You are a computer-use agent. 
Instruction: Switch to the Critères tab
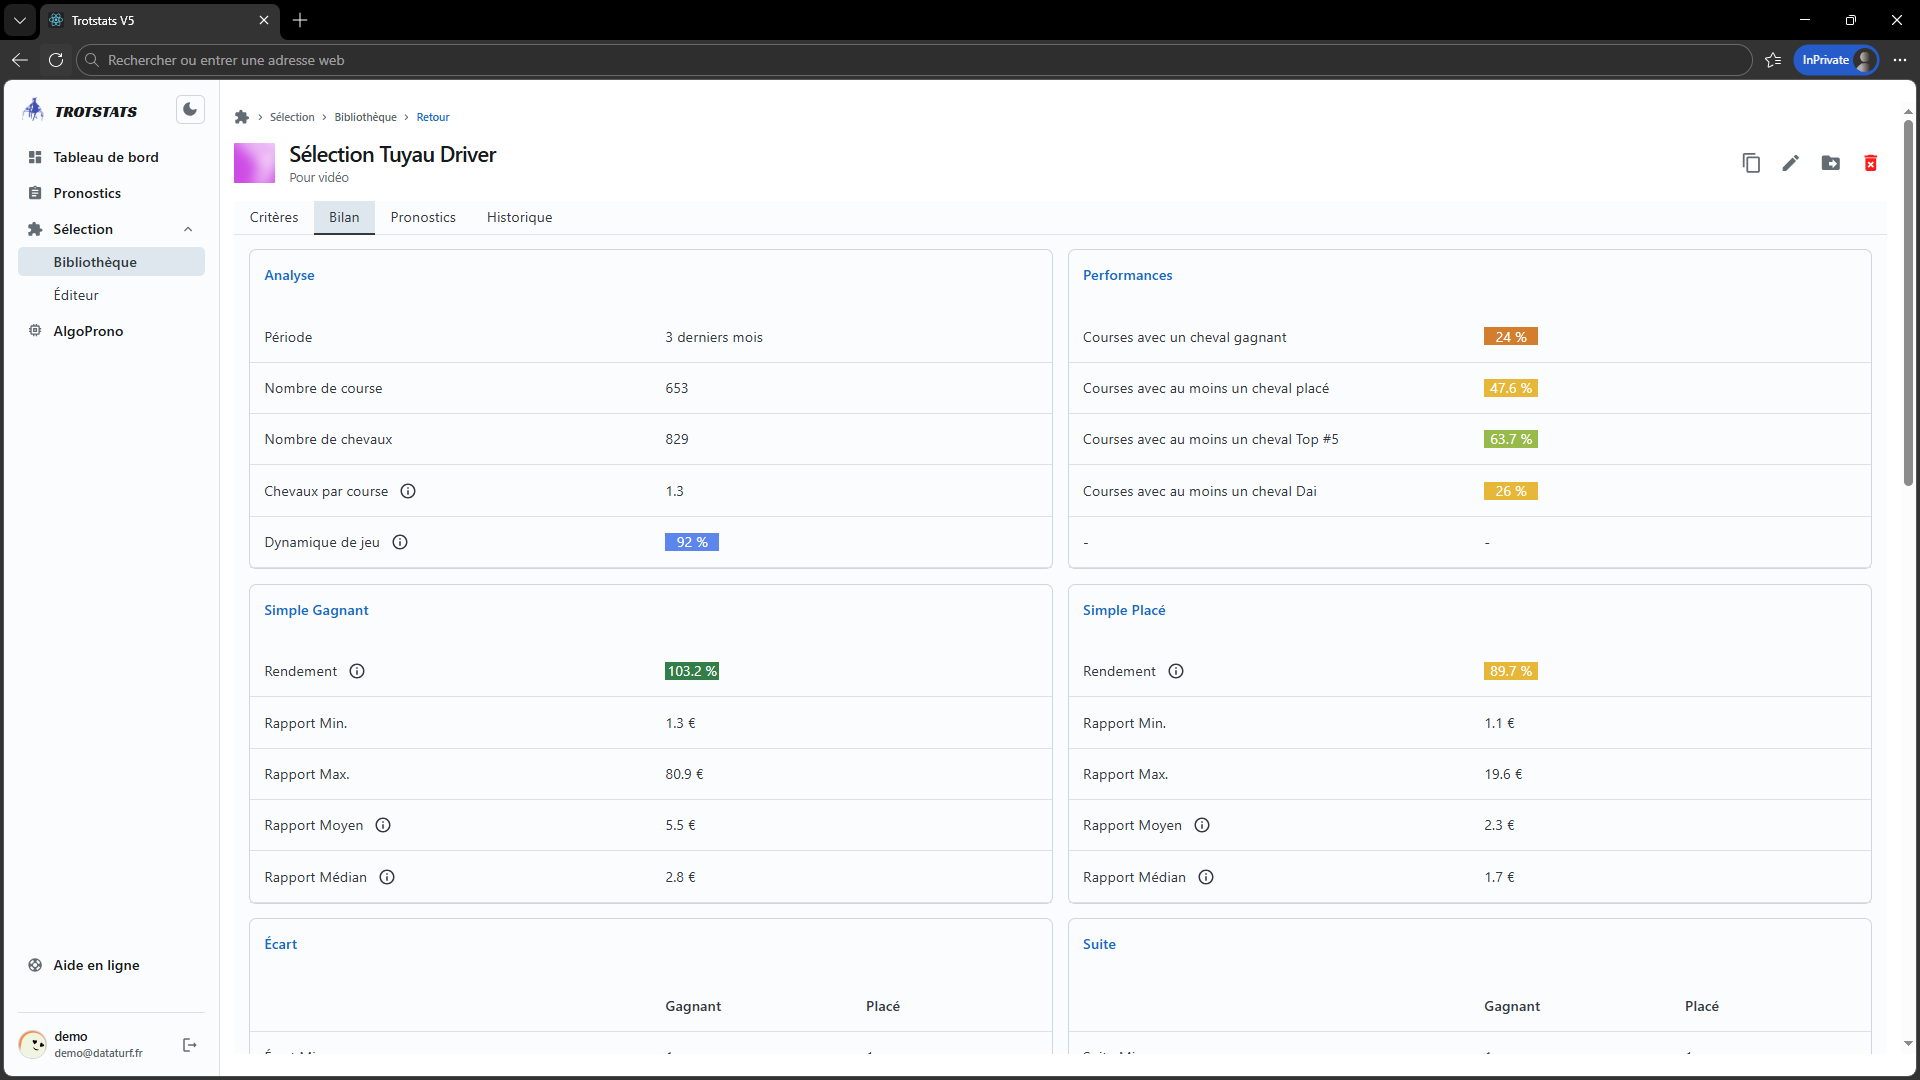[274, 217]
